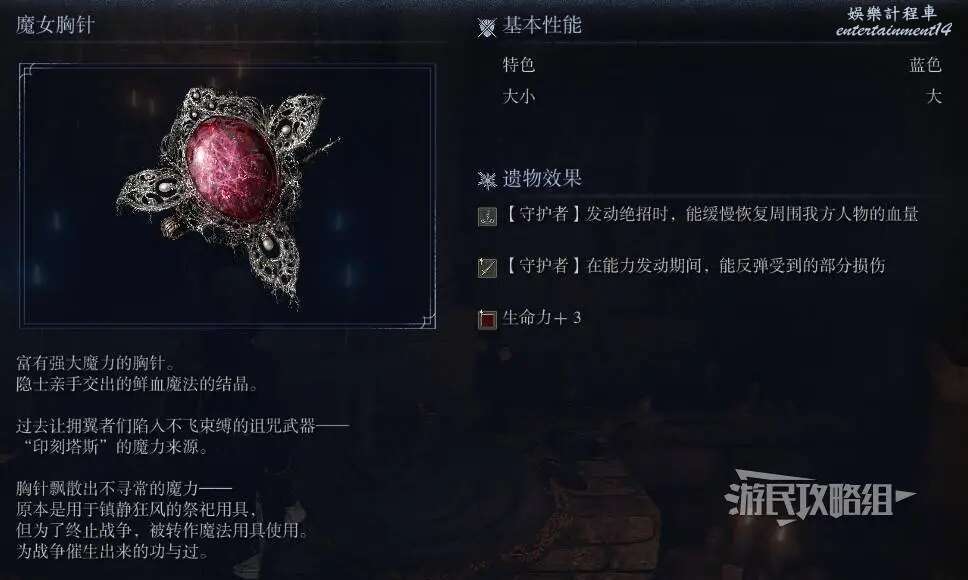Select the 遗物效果 heading
This screenshot has width=968, height=580.
pyautogui.click(x=541, y=178)
